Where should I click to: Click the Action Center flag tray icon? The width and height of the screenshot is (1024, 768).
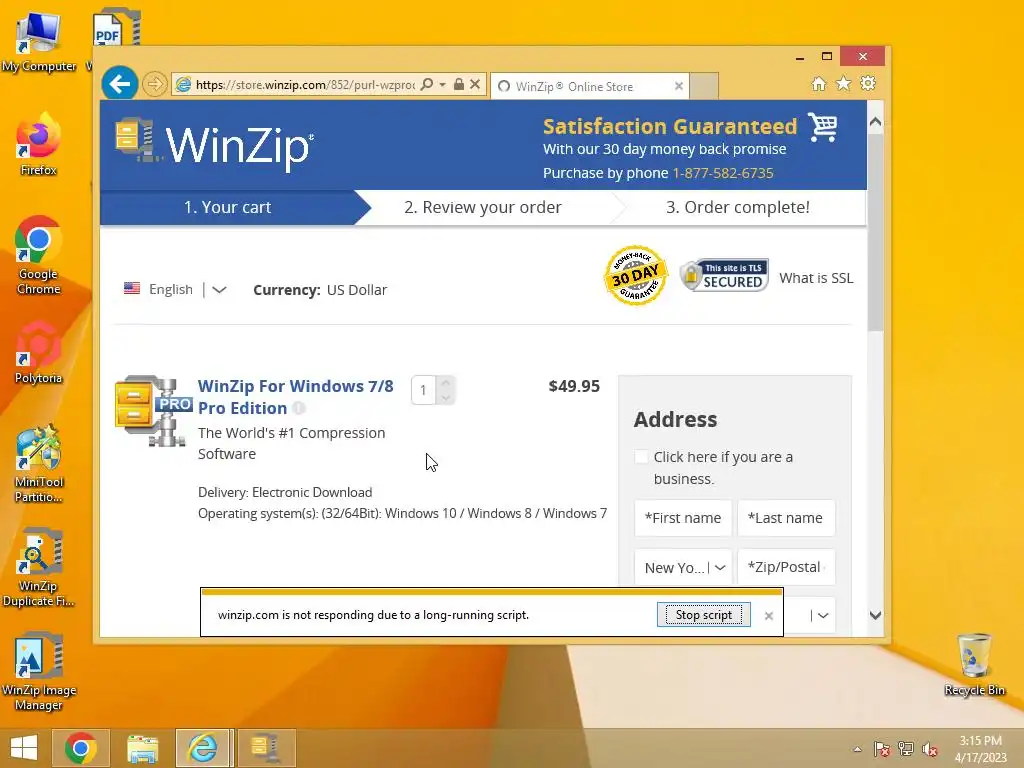pyautogui.click(x=881, y=748)
